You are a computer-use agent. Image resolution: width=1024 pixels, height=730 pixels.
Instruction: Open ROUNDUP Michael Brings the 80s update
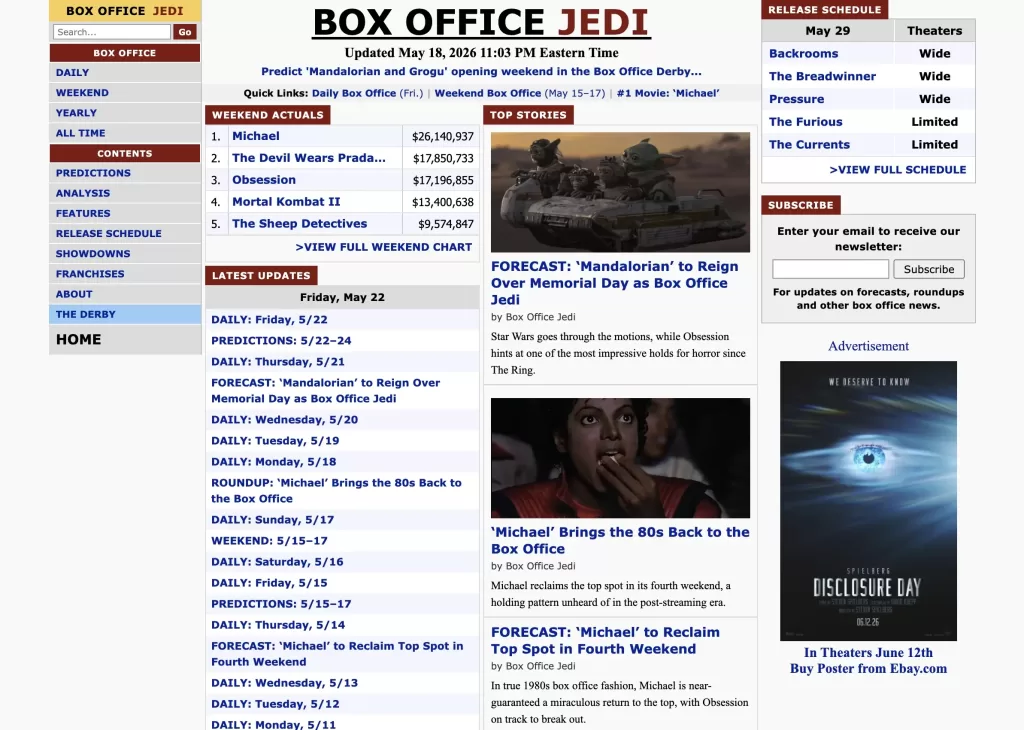pos(336,491)
